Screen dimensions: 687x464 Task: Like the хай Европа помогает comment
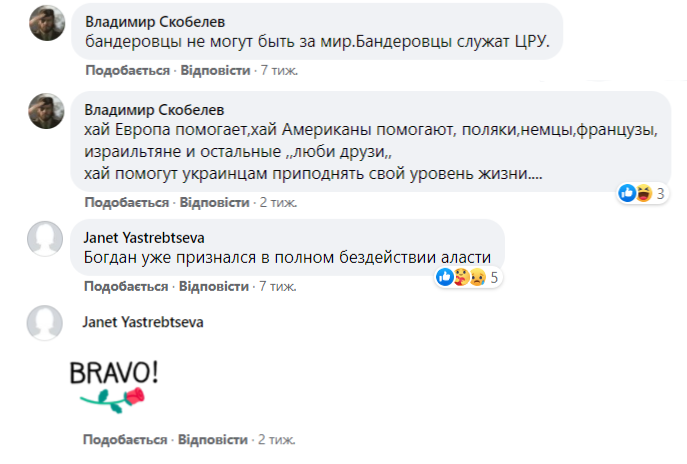coord(126,202)
